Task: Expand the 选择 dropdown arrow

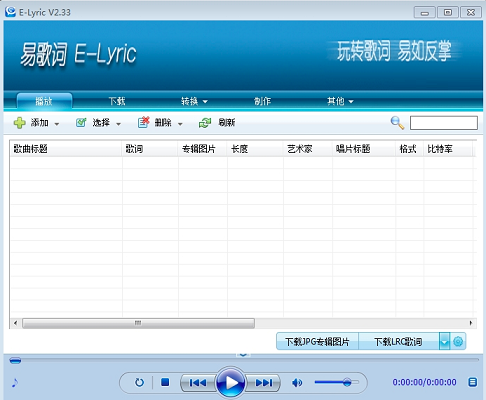Action: pyautogui.click(x=118, y=124)
